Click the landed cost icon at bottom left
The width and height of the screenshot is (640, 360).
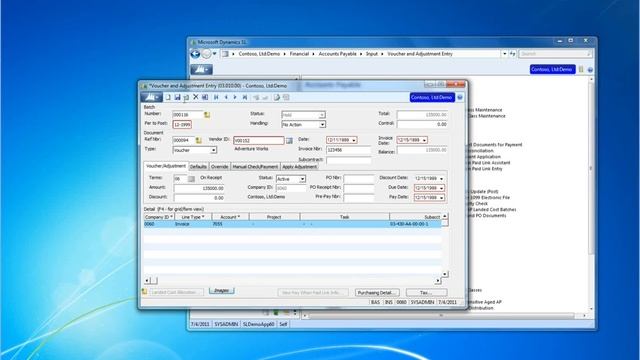pos(144,291)
